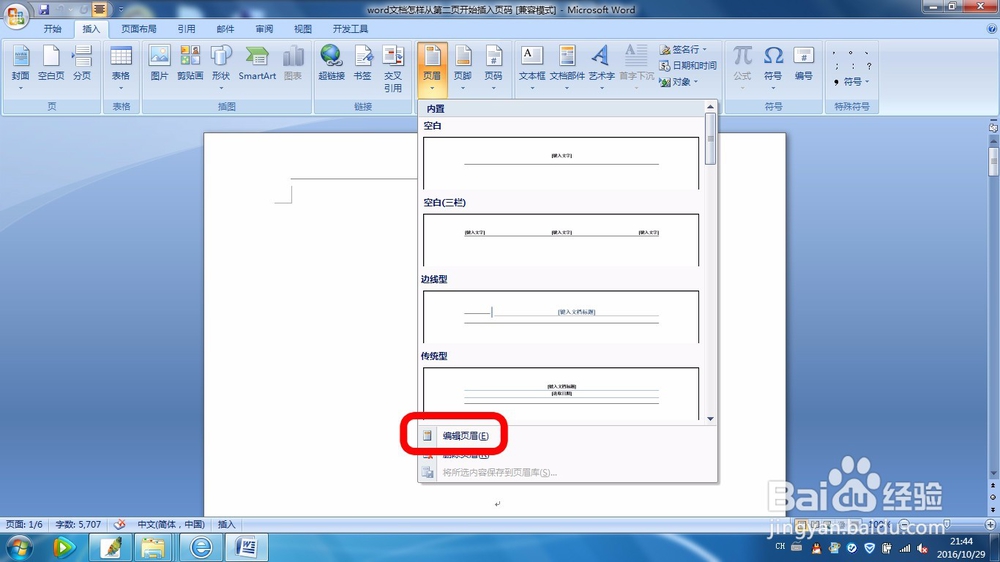Click page count 页面: 1/6 status

coord(24,524)
